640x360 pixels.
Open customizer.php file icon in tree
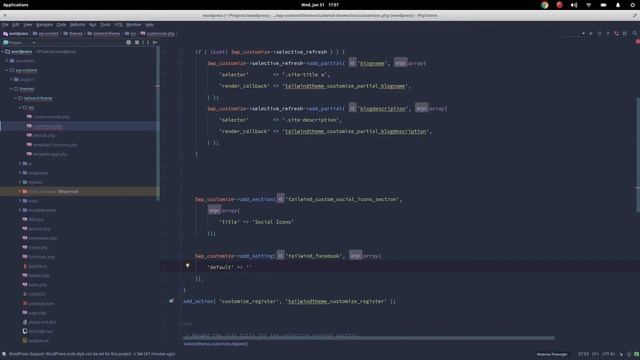pyautogui.click(x=29, y=126)
